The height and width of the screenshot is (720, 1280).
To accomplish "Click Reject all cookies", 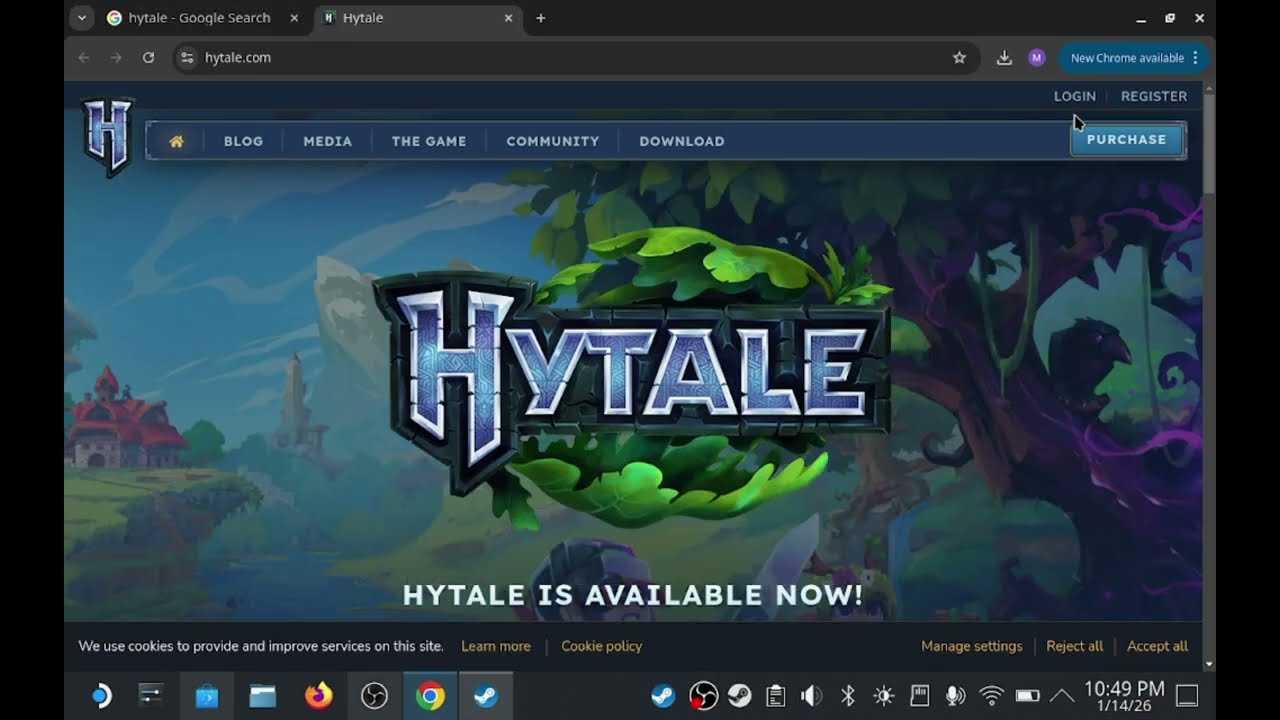I will (x=1075, y=646).
